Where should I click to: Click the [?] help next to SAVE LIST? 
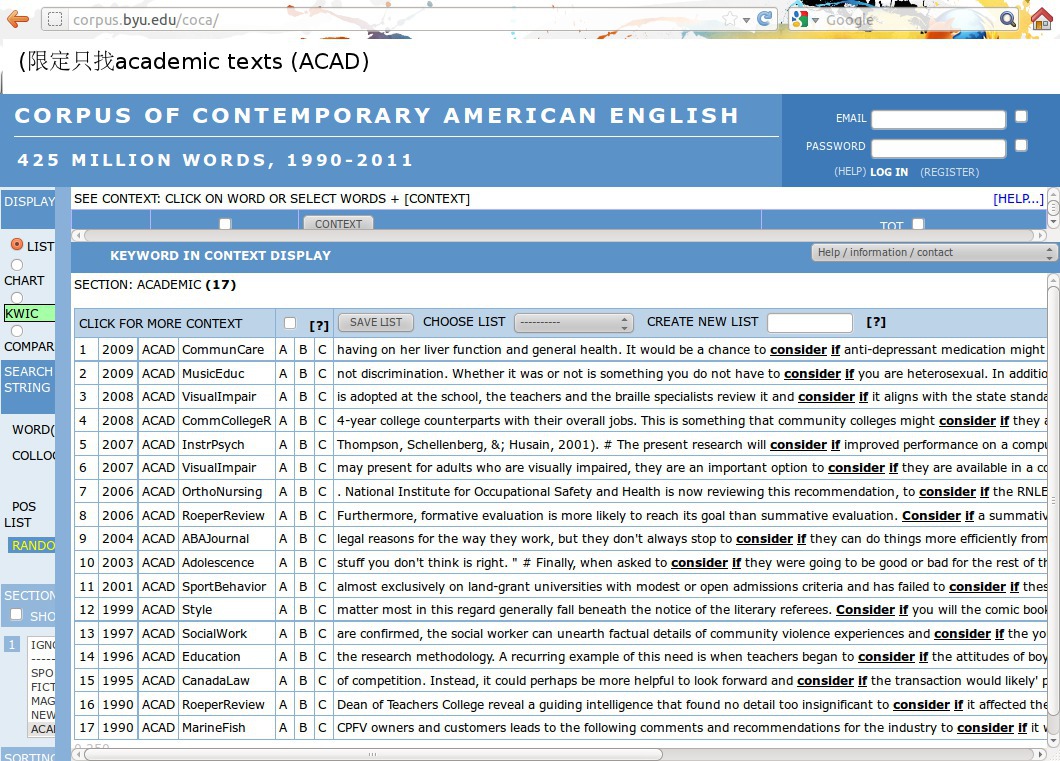[318, 325]
